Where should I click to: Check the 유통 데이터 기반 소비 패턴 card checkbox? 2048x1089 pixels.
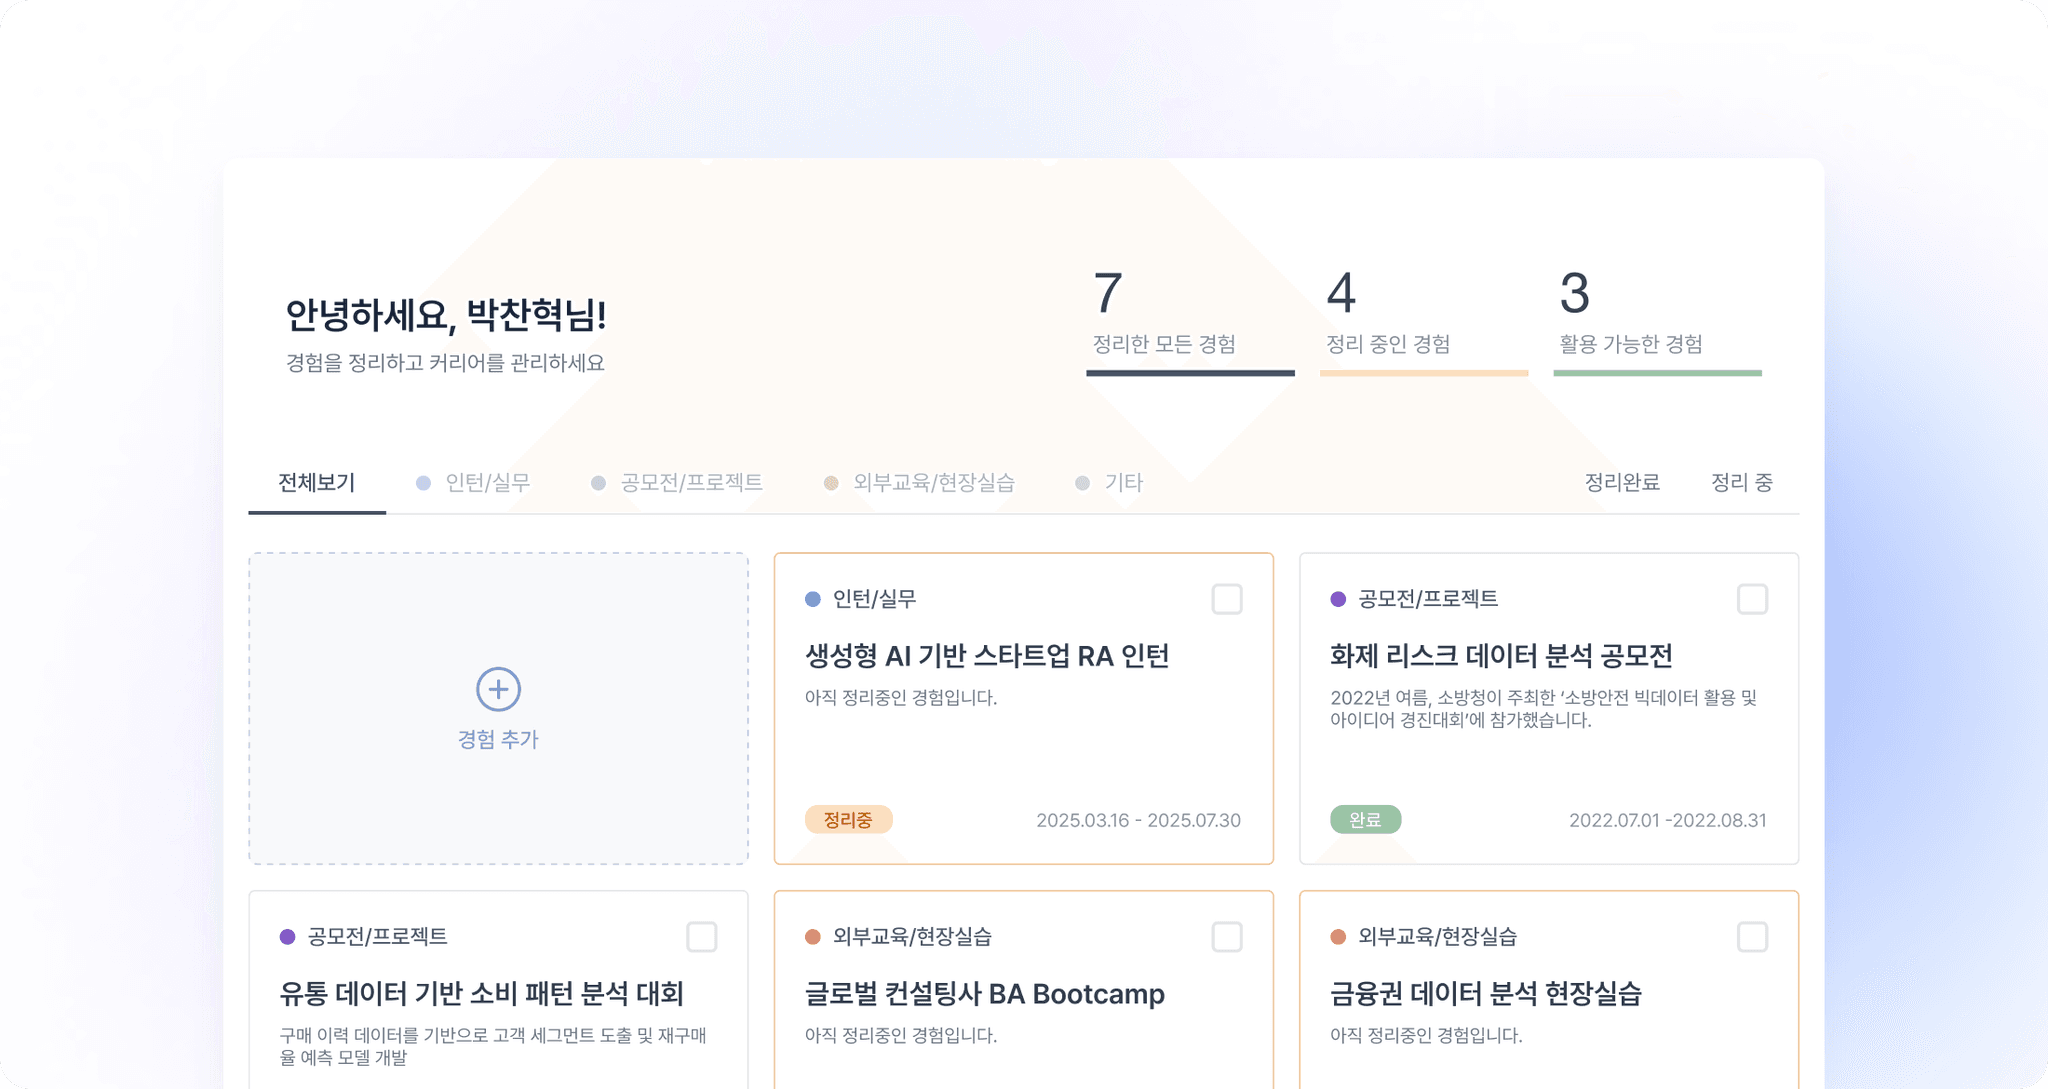coord(702,937)
